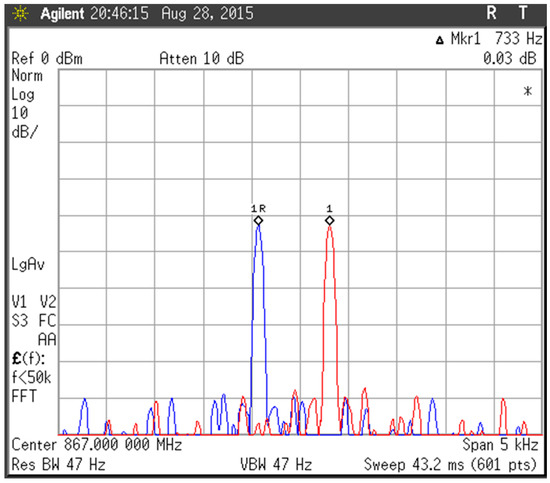The image size is (550, 483).
Task: Click the 0.03 dB marker amplitude readout
Action: pyautogui.click(x=509, y=58)
